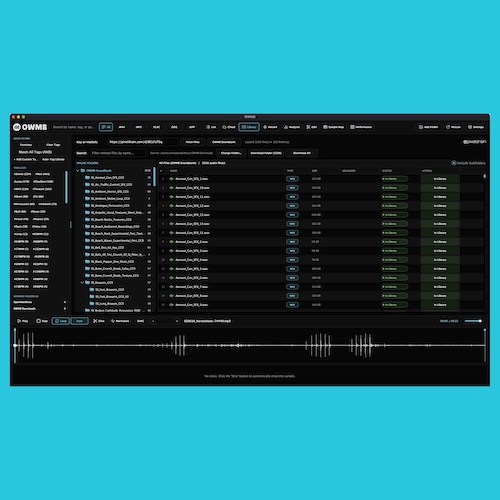Select the All formats filter
This screenshot has width=500, height=500.
tap(106, 127)
